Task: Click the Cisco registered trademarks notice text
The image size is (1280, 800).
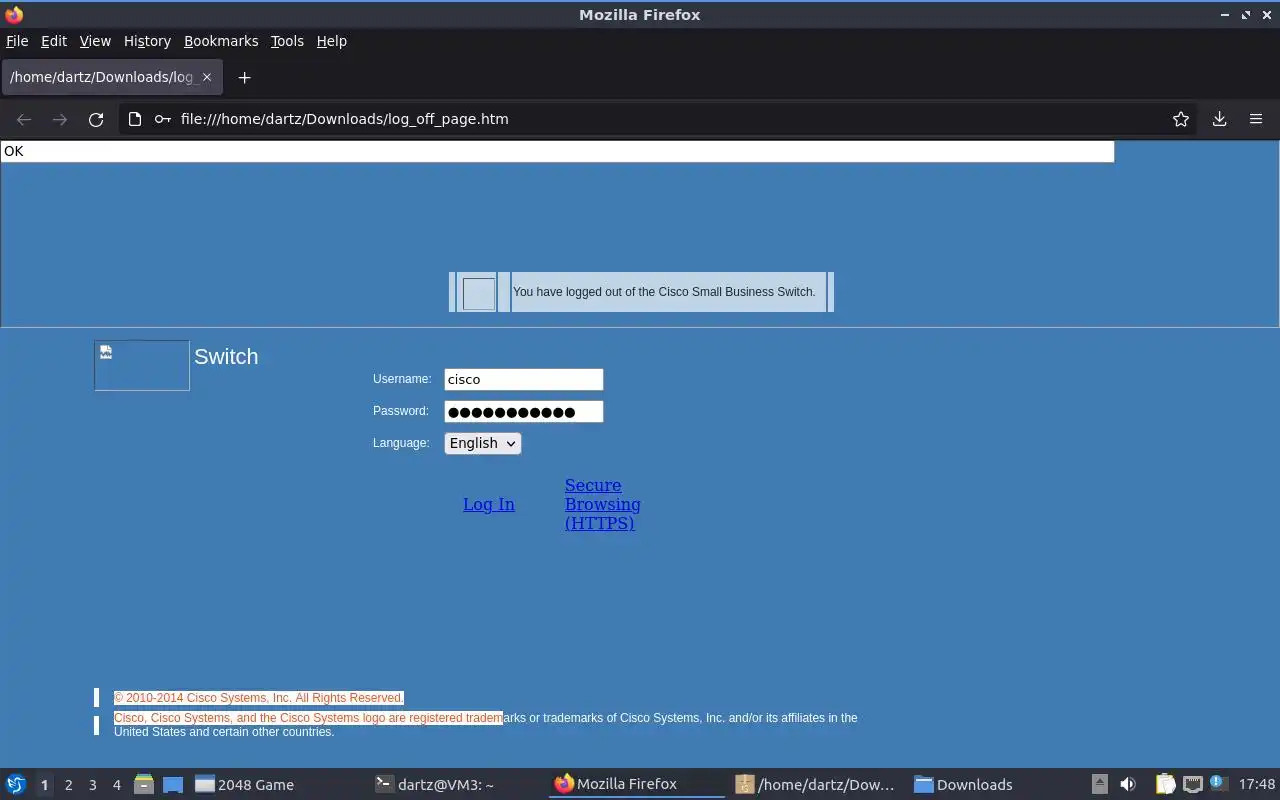Action: click(x=486, y=725)
